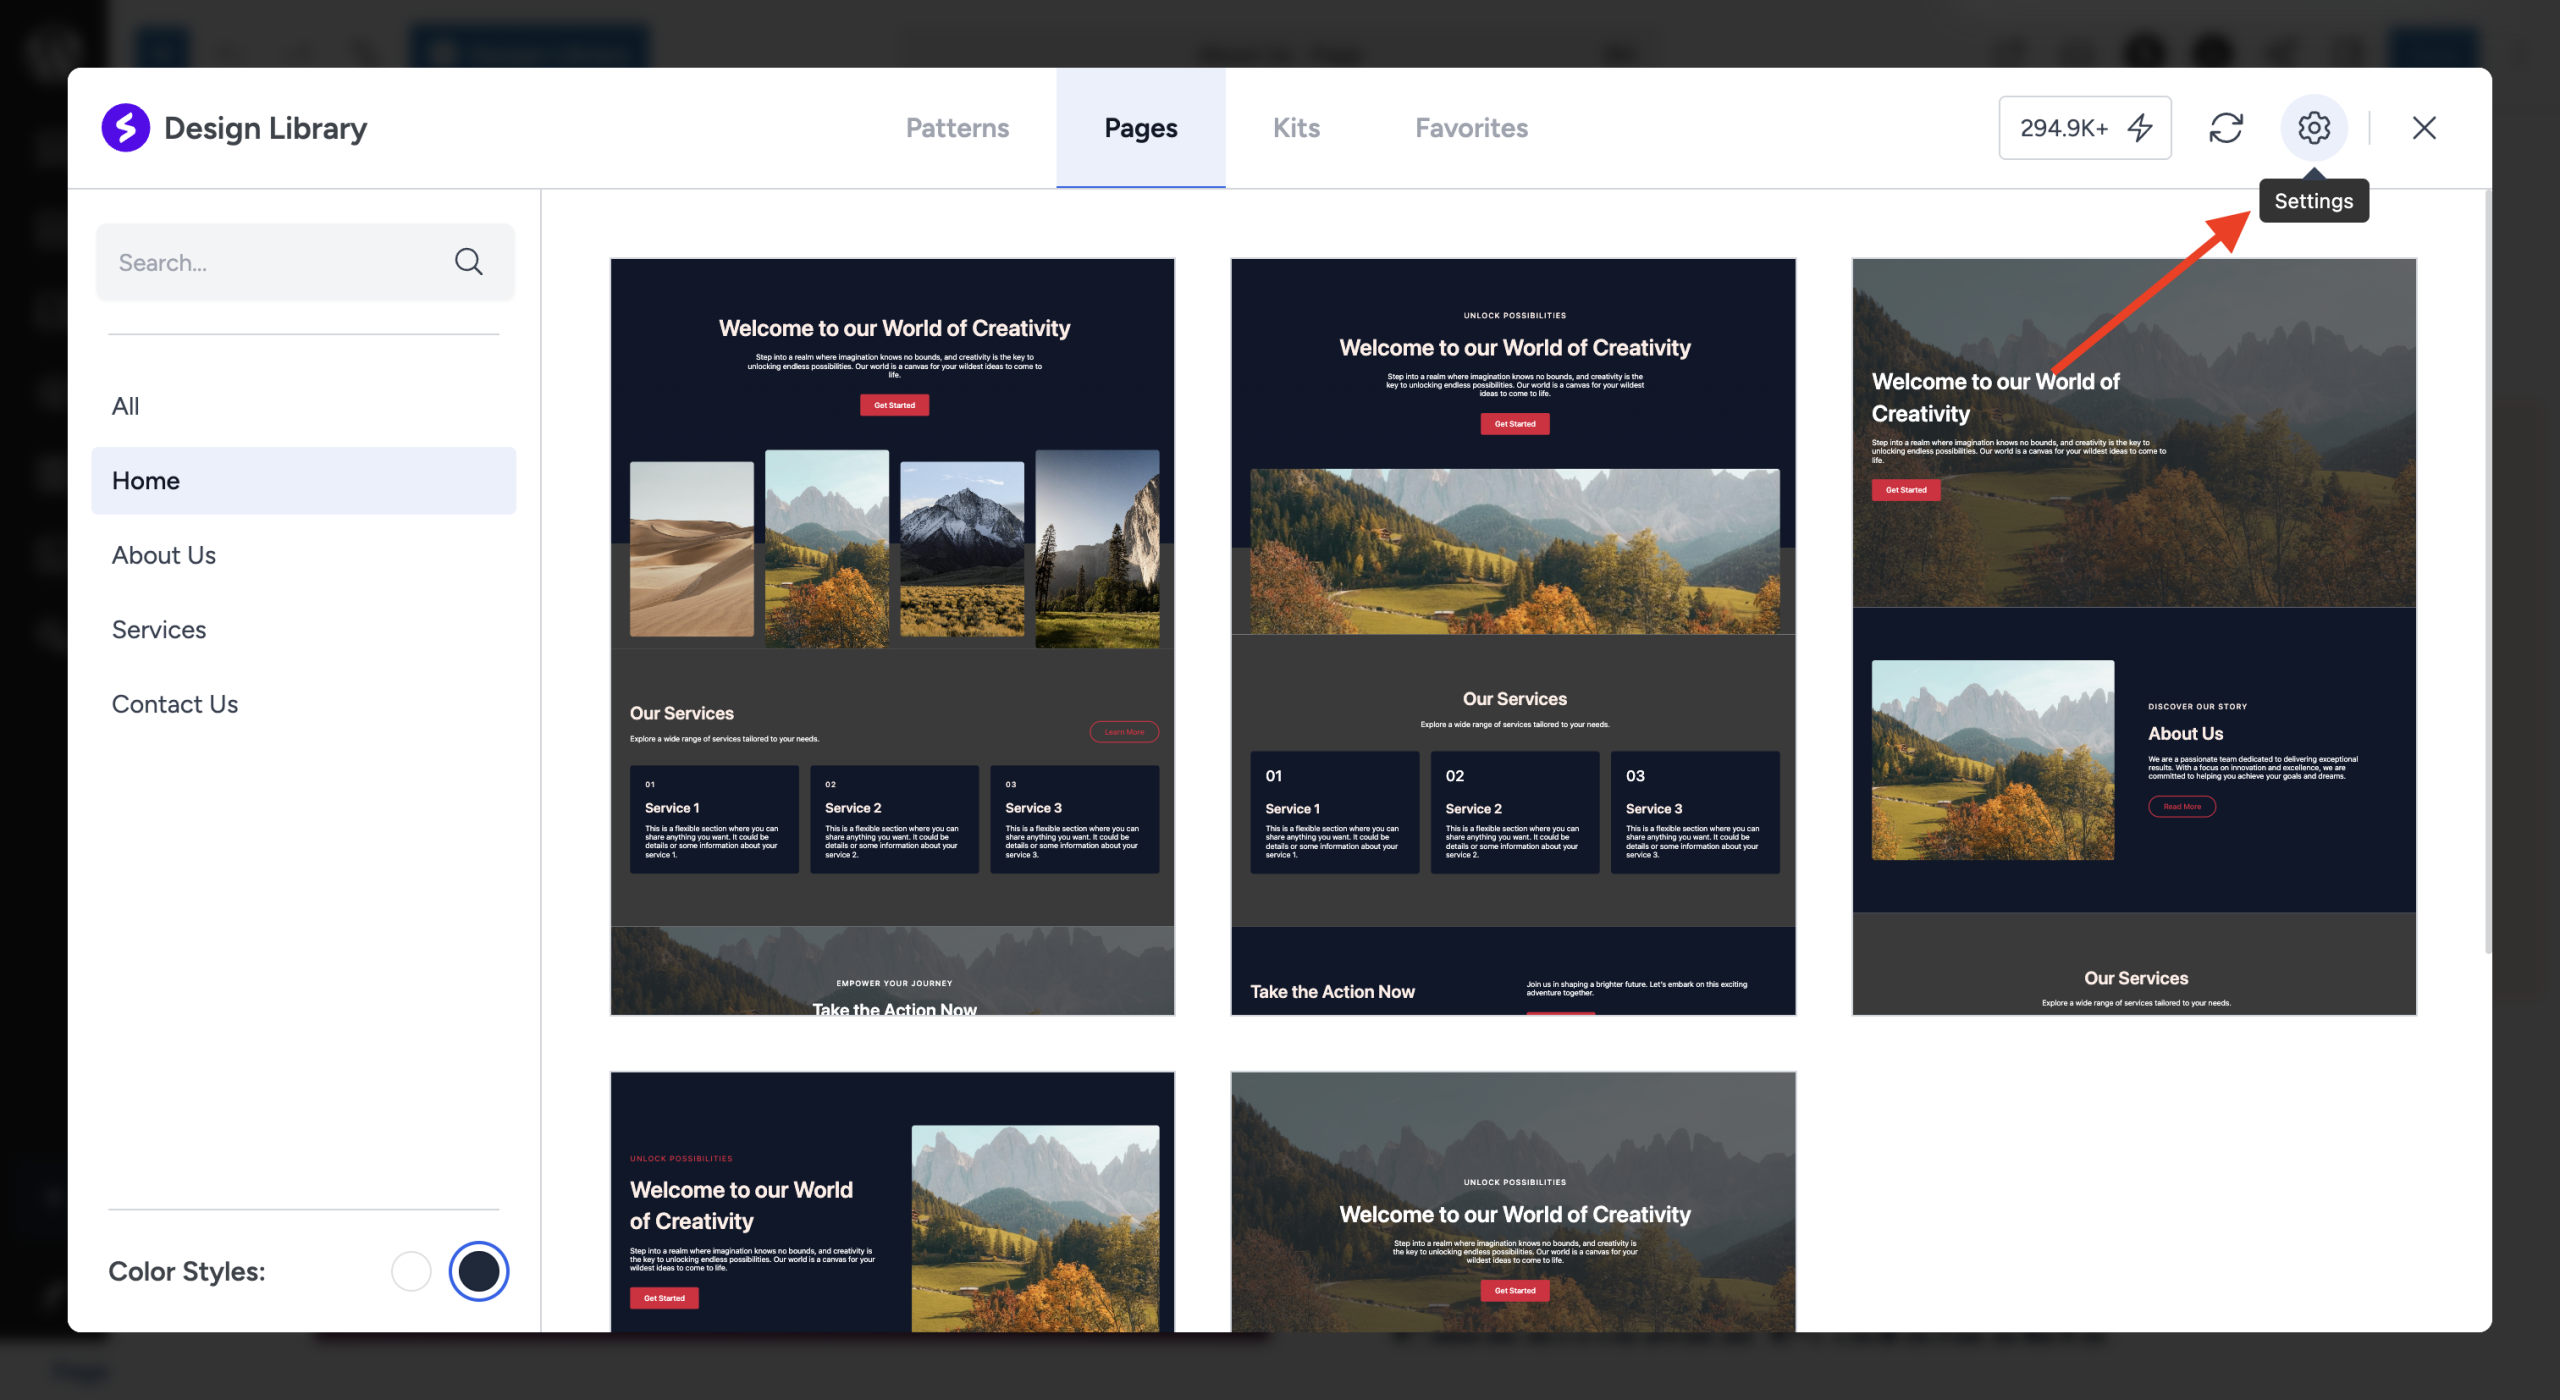Select the Home category
The height and width of the screenshot is (1400, 2560).
(304, 481)
